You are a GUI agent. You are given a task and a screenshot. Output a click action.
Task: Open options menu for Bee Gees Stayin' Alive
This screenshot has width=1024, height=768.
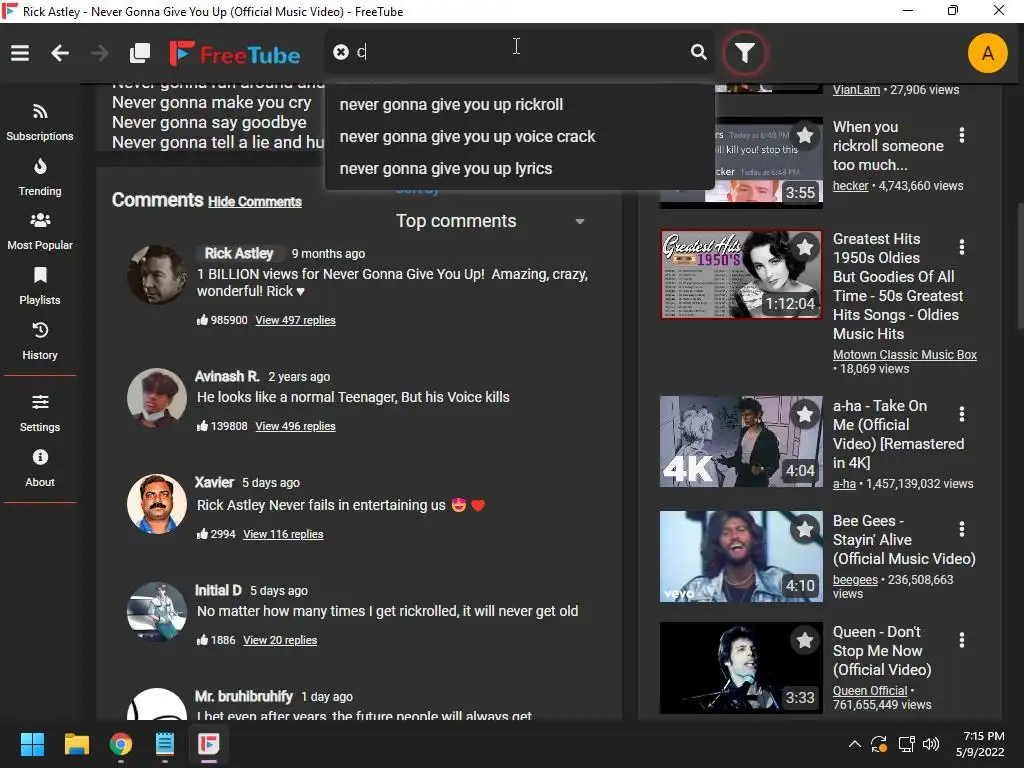[x=962, y=529]
